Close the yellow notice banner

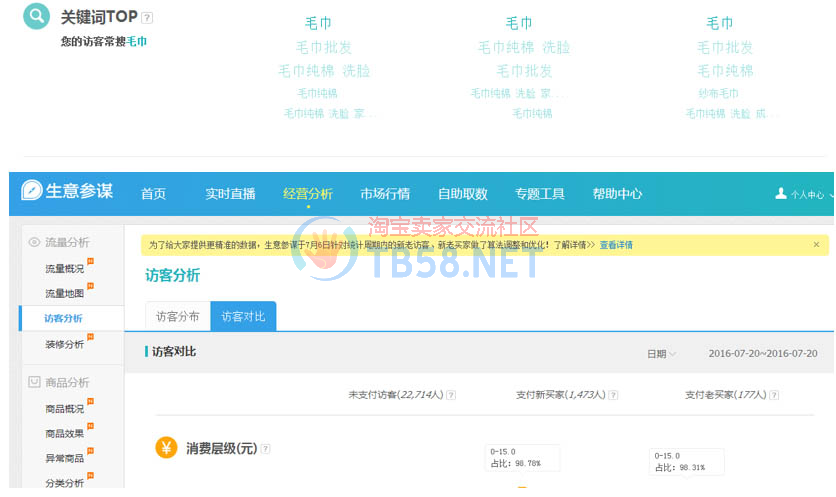tap(816, 245)
